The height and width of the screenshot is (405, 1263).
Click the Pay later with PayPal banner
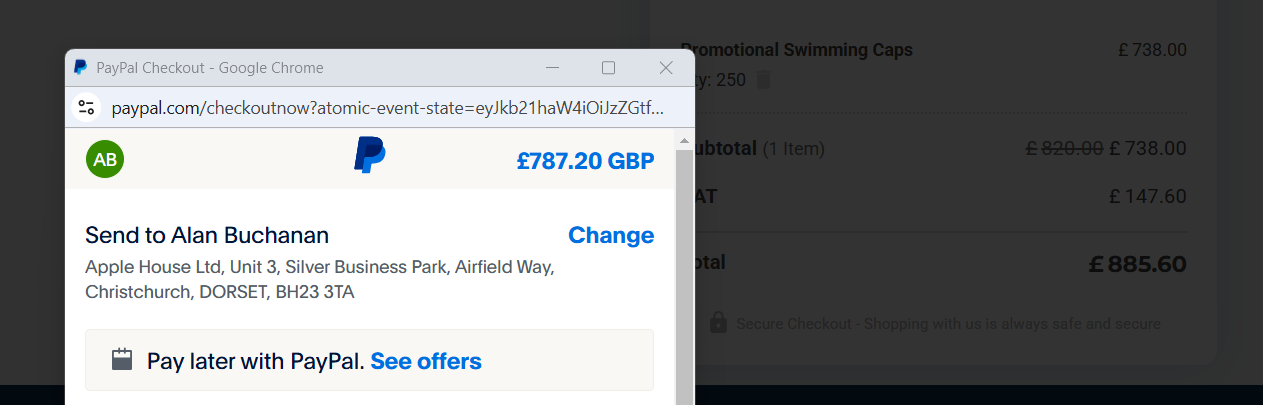click(x=255, y=361)
